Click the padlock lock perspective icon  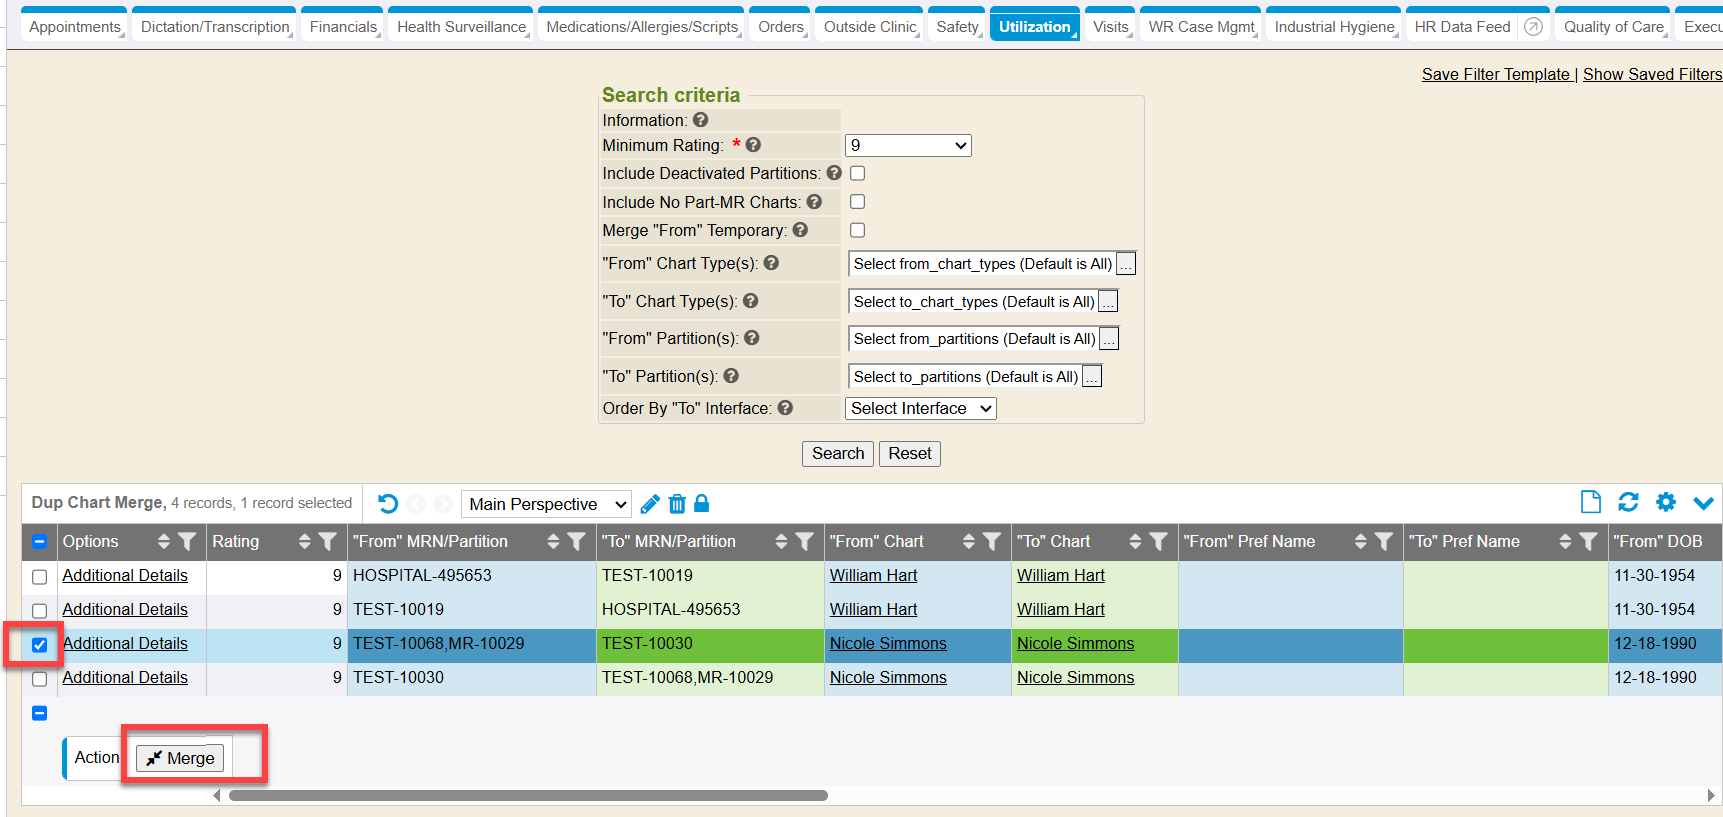tap(702, 503)
